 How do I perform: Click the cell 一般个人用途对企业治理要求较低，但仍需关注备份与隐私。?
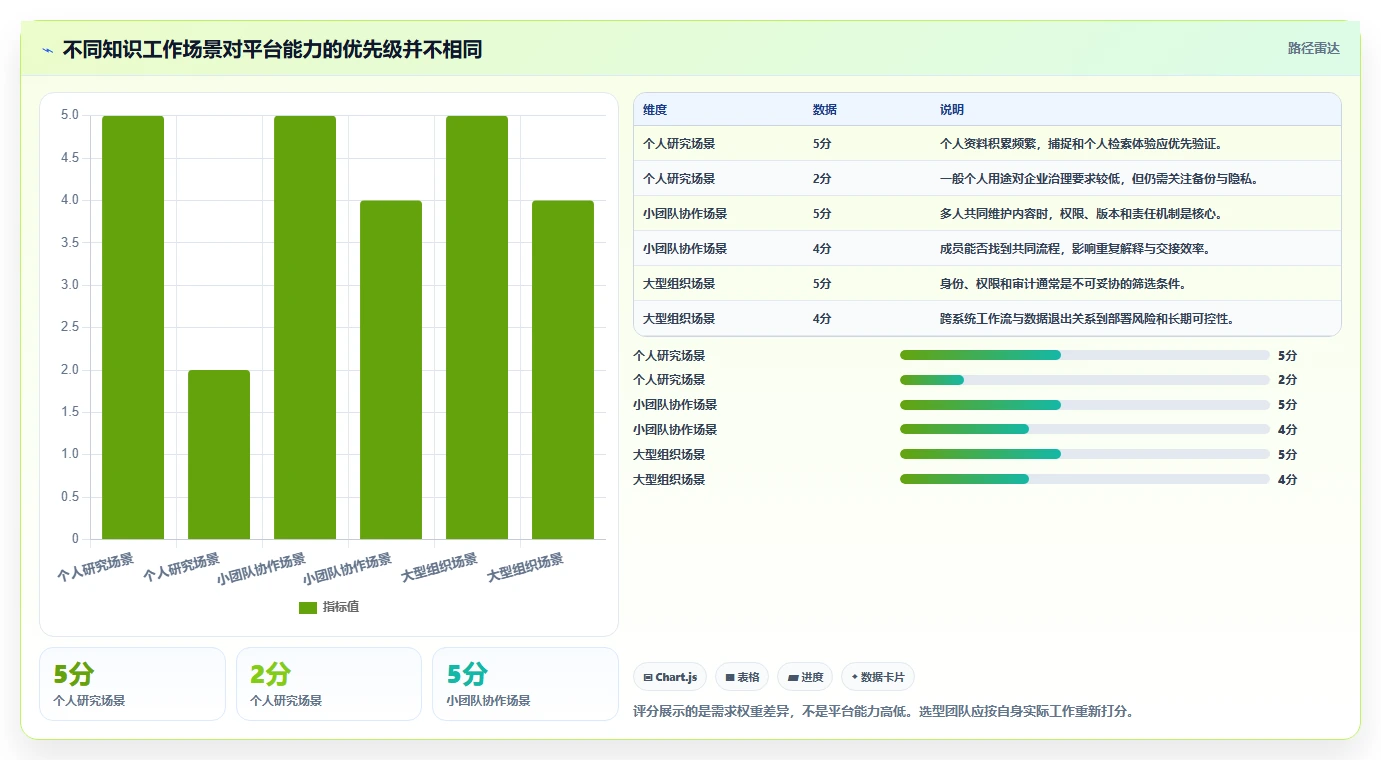click(x=1098, y=179)
